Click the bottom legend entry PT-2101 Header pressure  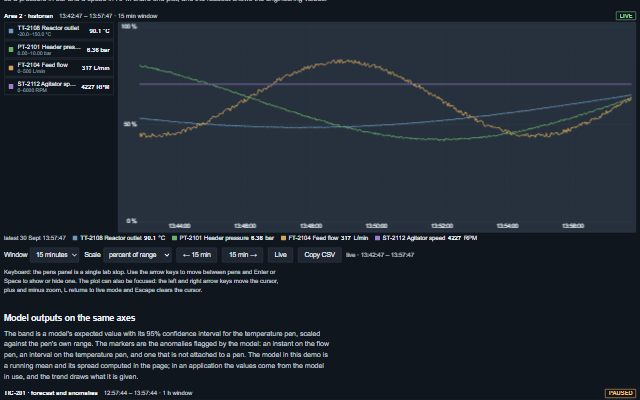click(x=223, y=238)
